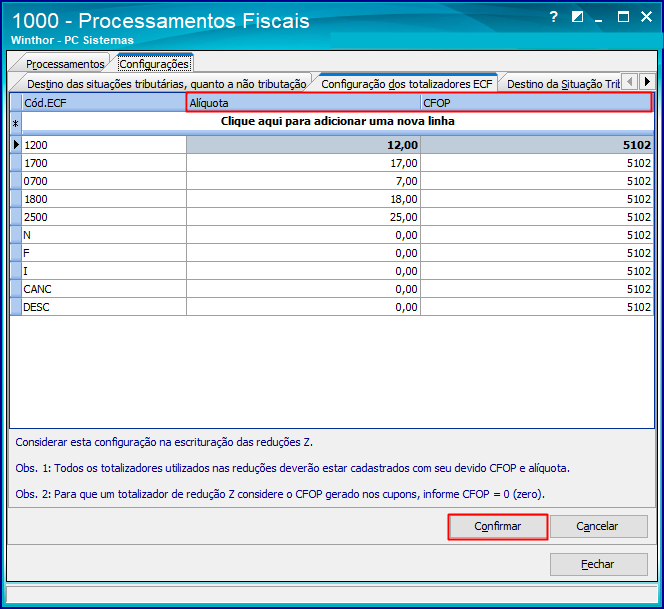
Task: Select the Cód.ECF cell DESC
Action: pyautogui.click(x=104, y=307)
